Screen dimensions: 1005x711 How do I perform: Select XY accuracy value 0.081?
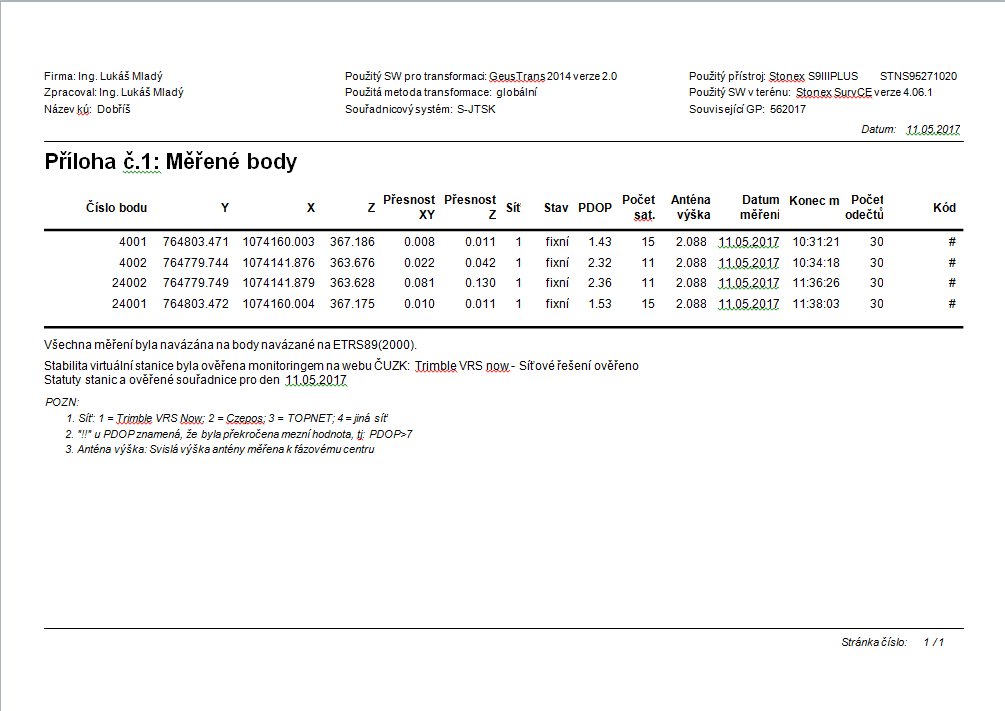[419, 283]
